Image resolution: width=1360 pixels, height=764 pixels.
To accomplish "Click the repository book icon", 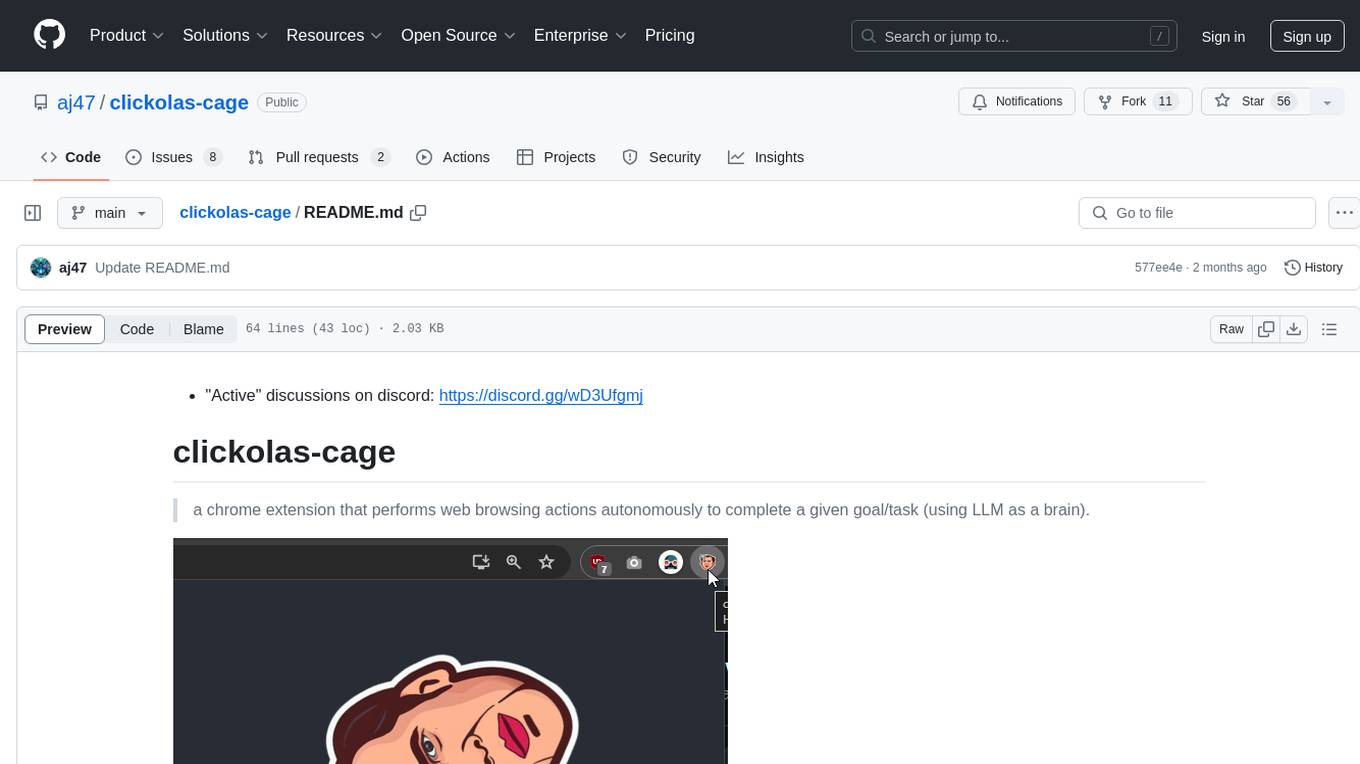I will coord(41,102).
